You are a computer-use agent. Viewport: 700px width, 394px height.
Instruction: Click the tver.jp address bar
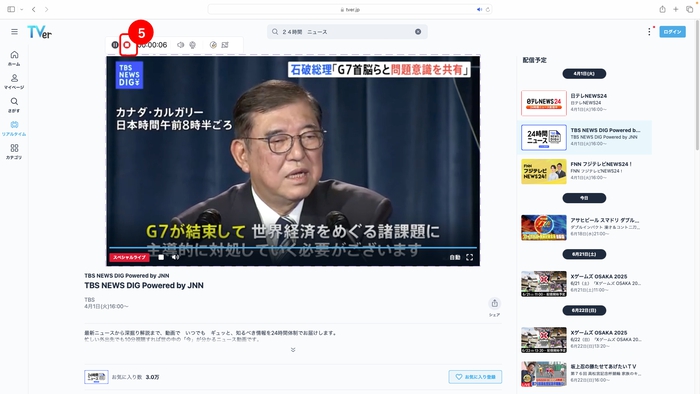click(350, 9)
